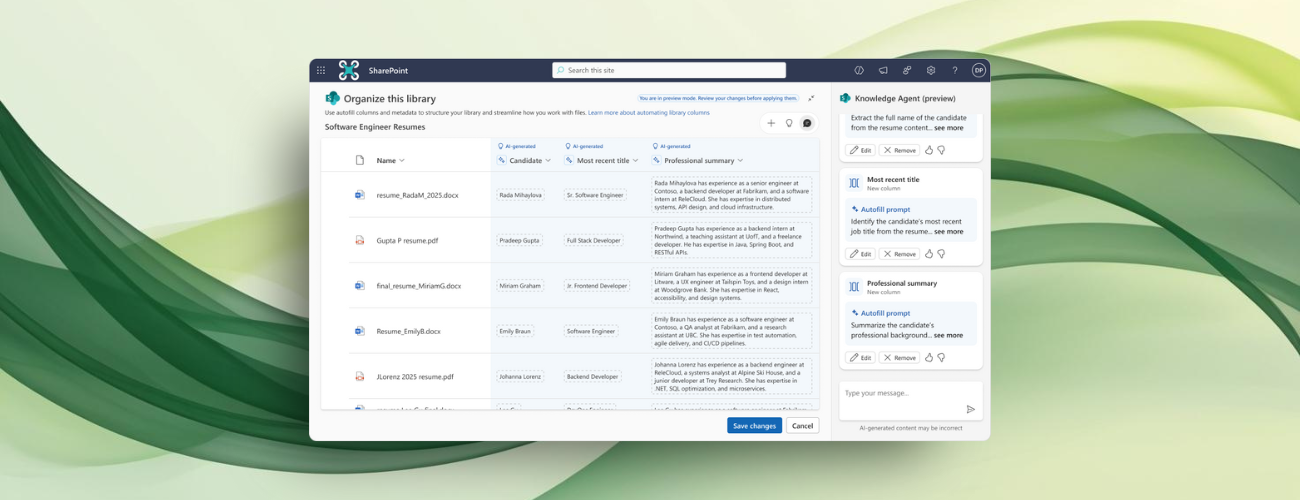Open the Settings gear icon

(x=931, y=70)
